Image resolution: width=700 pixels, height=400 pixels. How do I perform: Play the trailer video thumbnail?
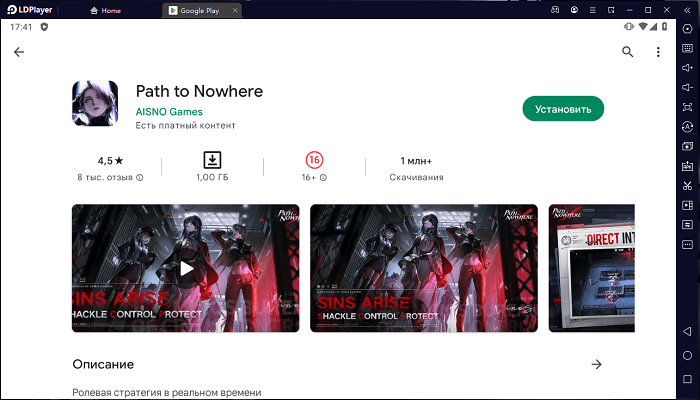186,268
